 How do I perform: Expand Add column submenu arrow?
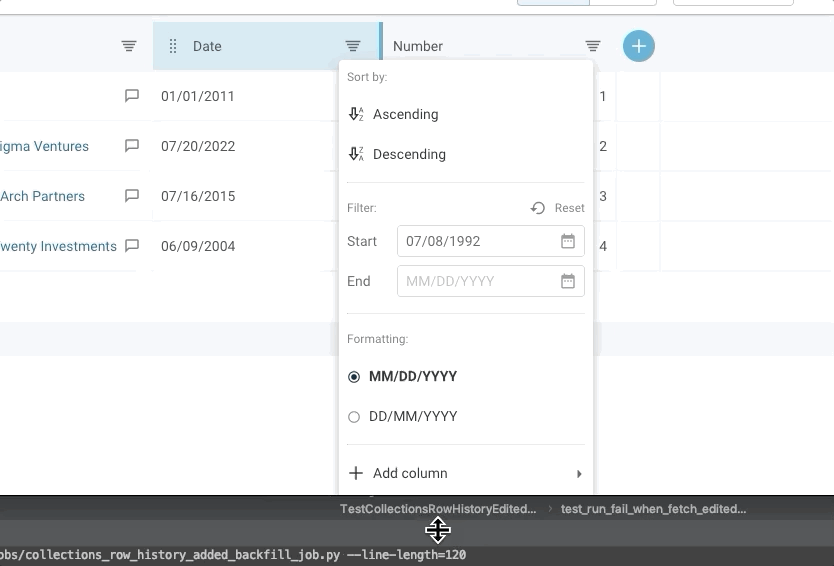[579, 473]
